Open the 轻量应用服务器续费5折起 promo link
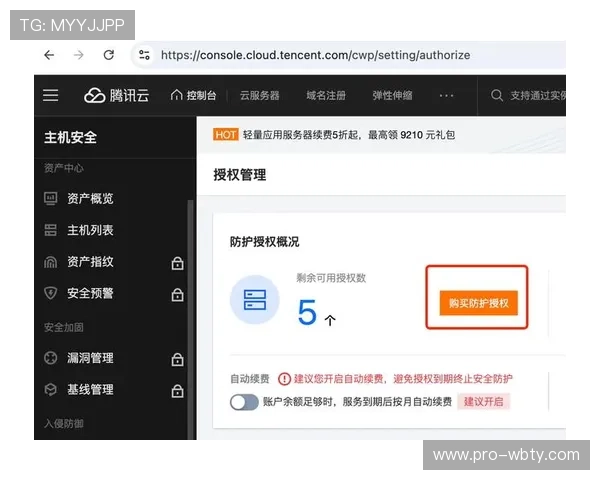The image size is (600, 480). (349, 135)
